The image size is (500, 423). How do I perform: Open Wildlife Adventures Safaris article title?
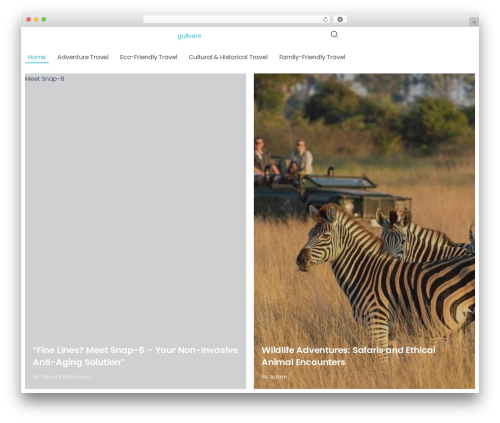[x=348, y=356]
